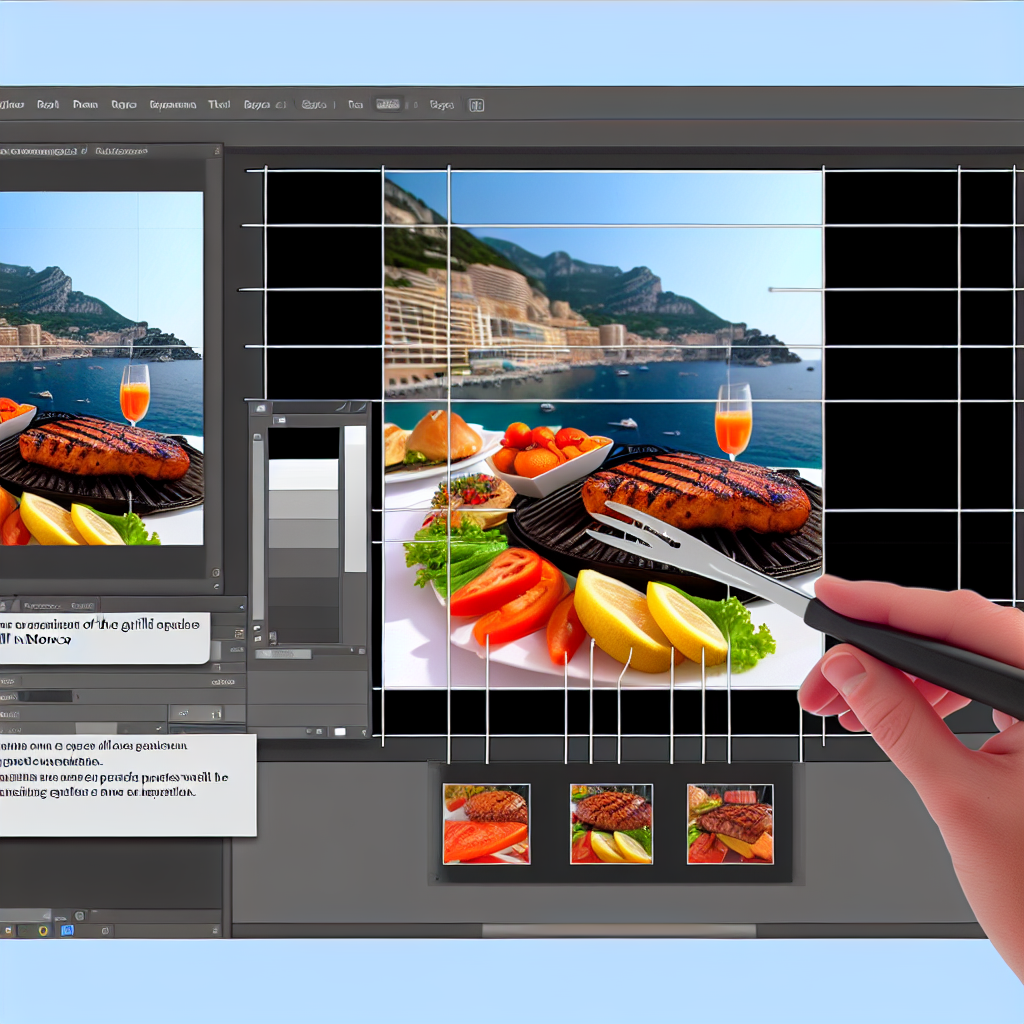Image resolution: width=1024 pixels, height=1024 pixels.
Task: Toggle the checkbox icon right of the upper tooltip
Action: pyautogui.click(x=239, y=633)
